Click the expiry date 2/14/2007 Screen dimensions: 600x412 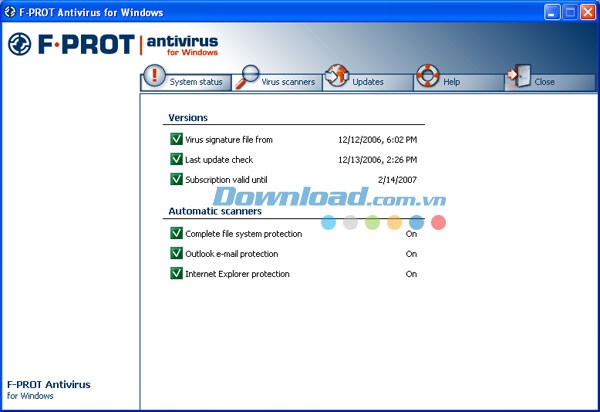397,180
